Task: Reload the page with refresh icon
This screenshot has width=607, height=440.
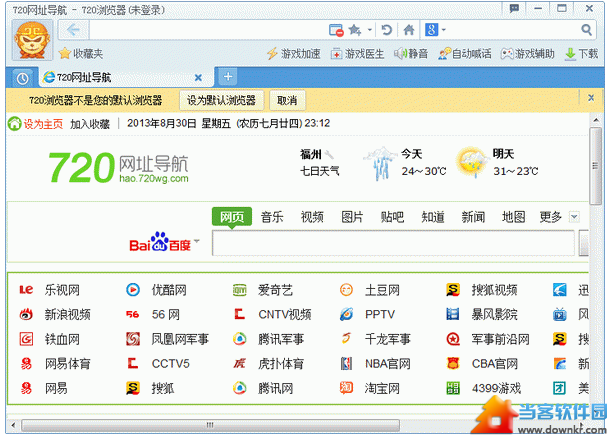Action: pyautogui.click(x=386, y=30)
